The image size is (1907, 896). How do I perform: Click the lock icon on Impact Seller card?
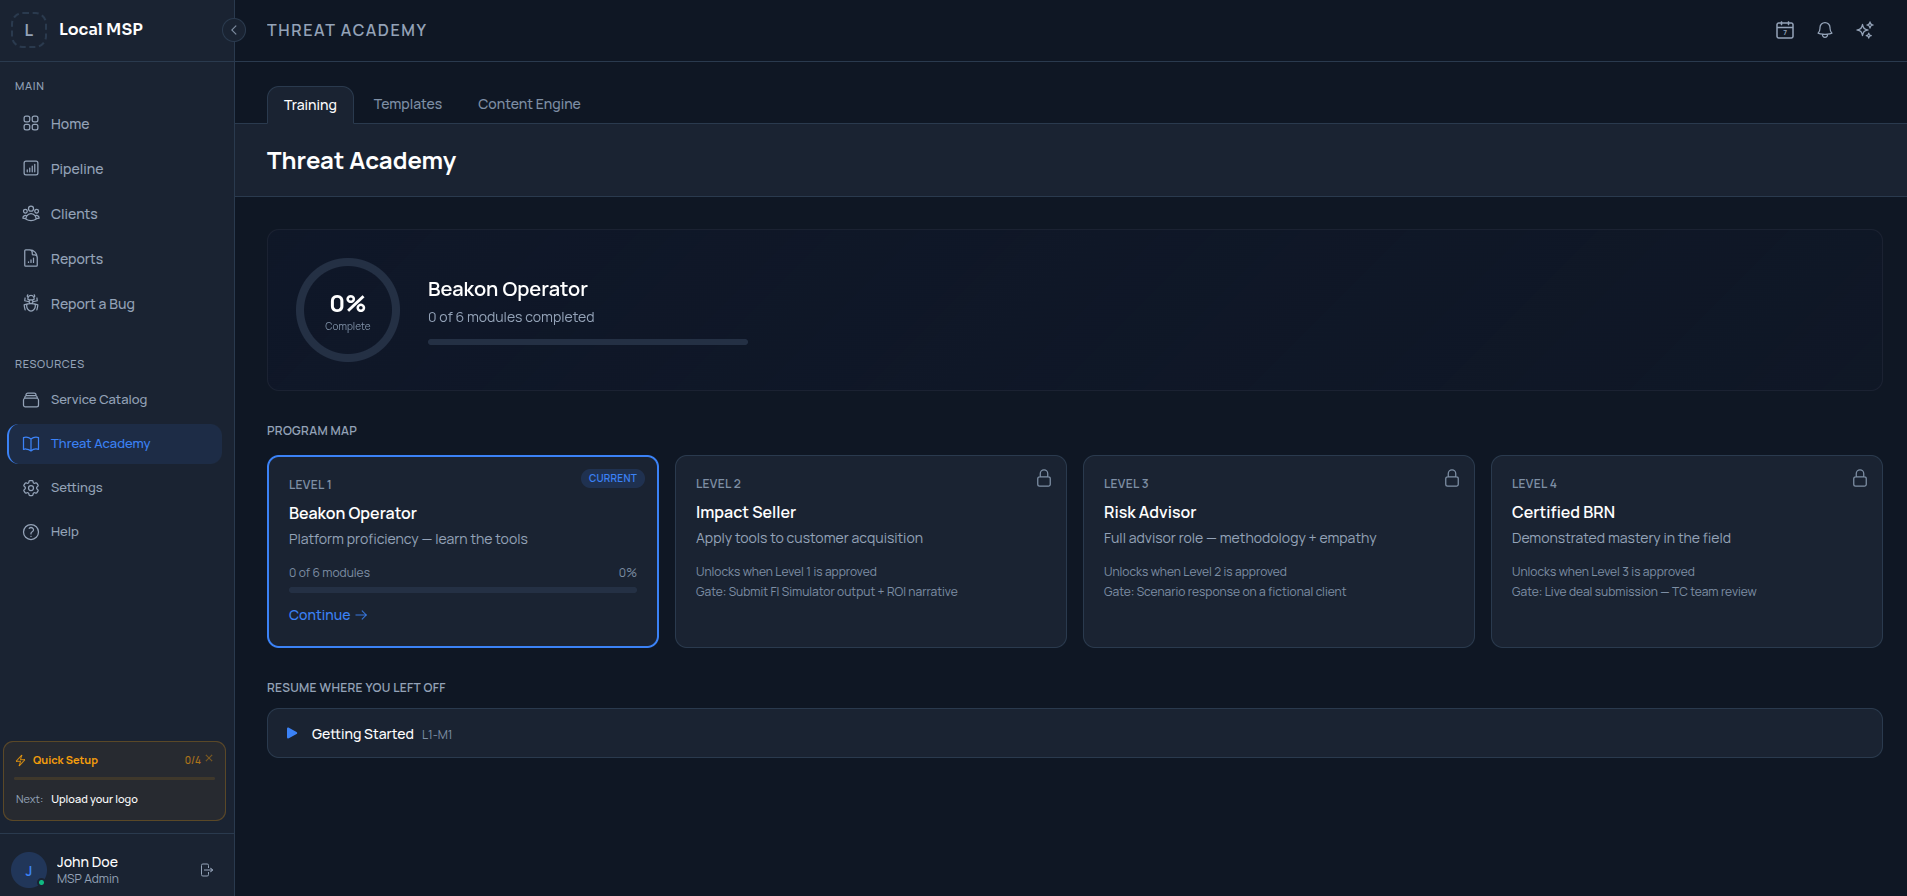pos(1044,478)
